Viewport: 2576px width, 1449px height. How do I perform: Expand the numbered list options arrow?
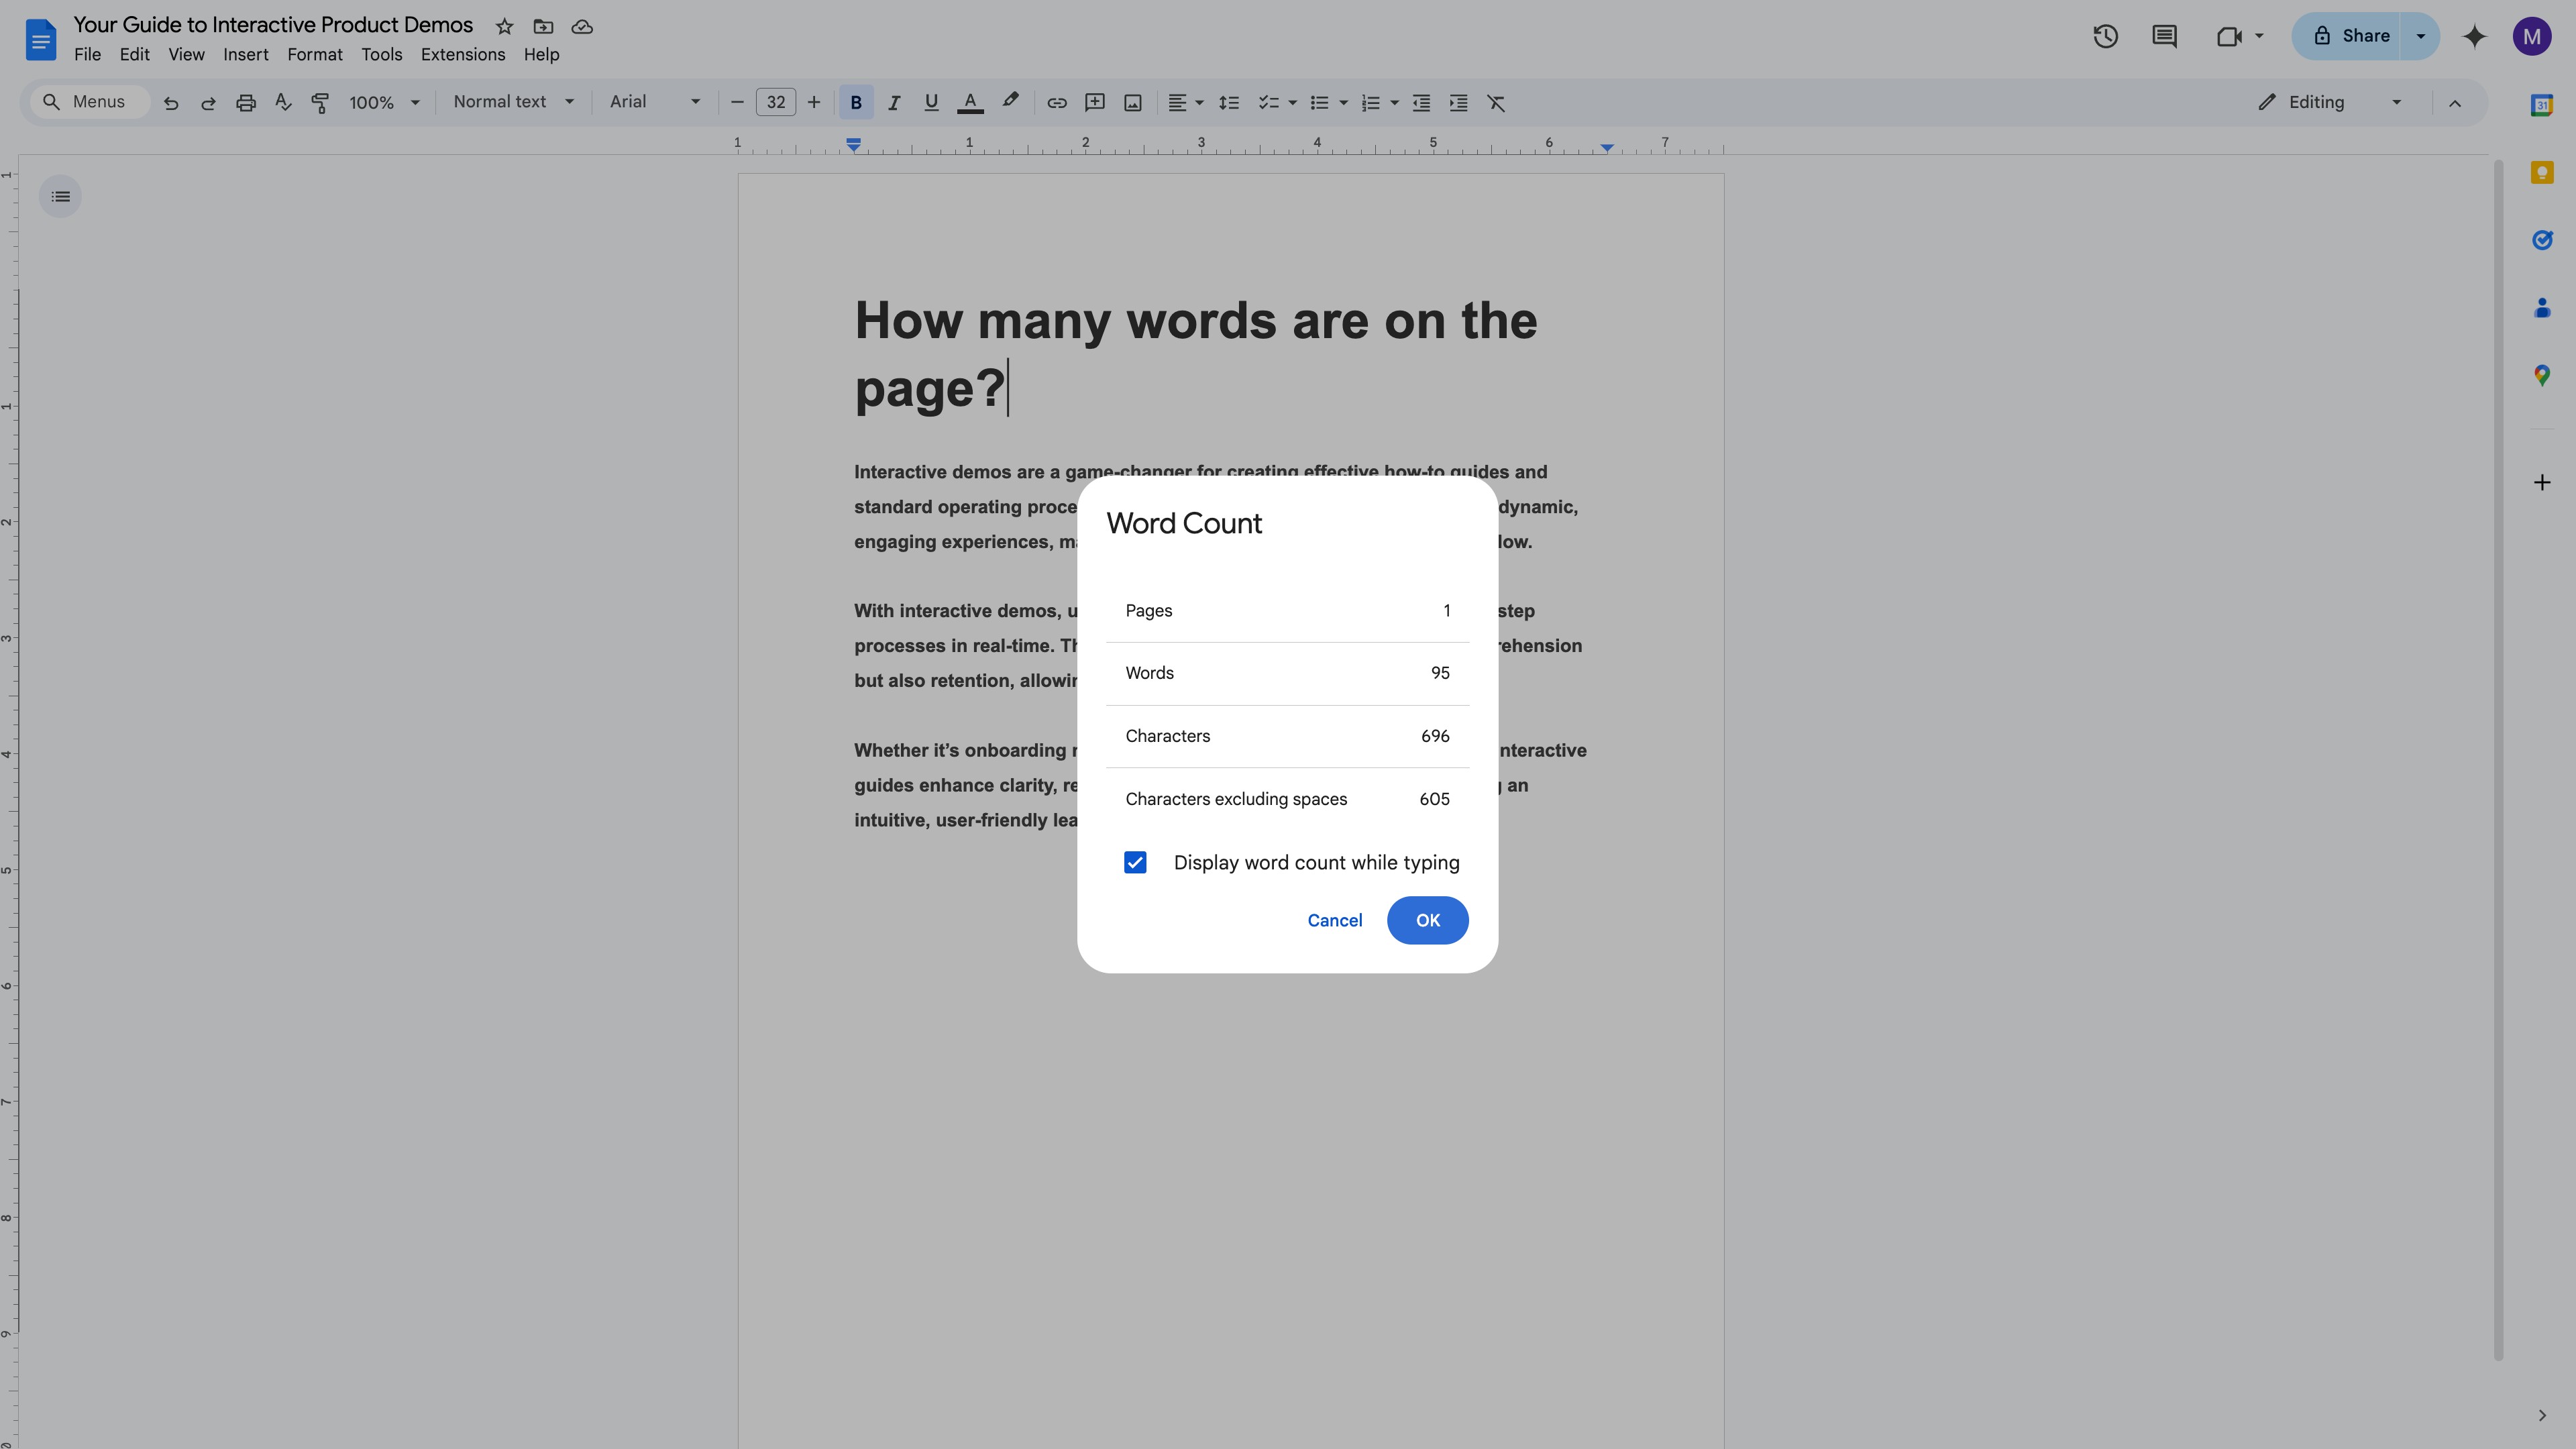pyautogui.click(x=1394, y=103)
